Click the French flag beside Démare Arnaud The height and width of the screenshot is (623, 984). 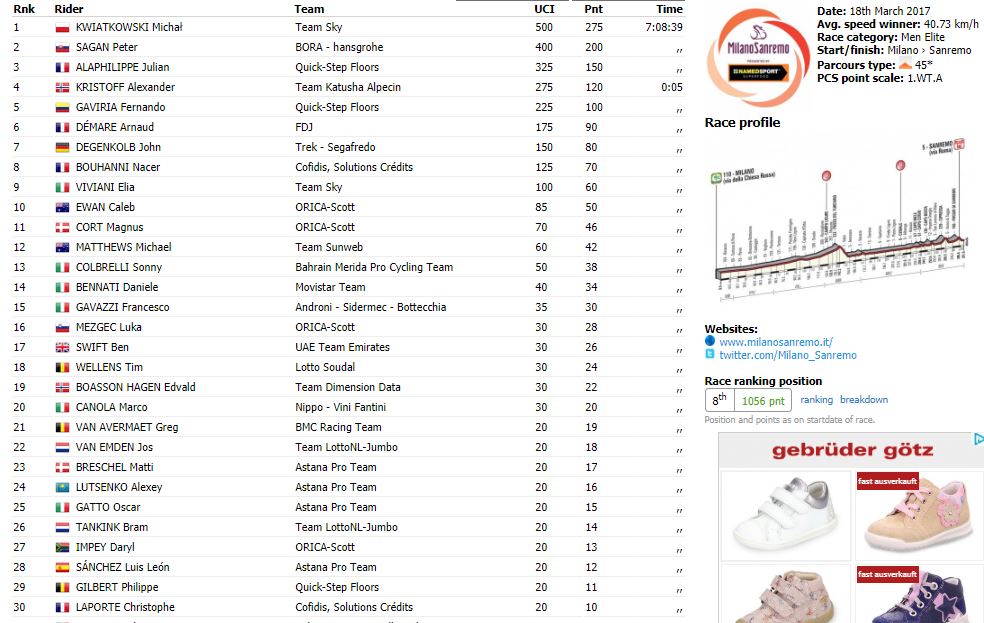click(x=62, y=127)
